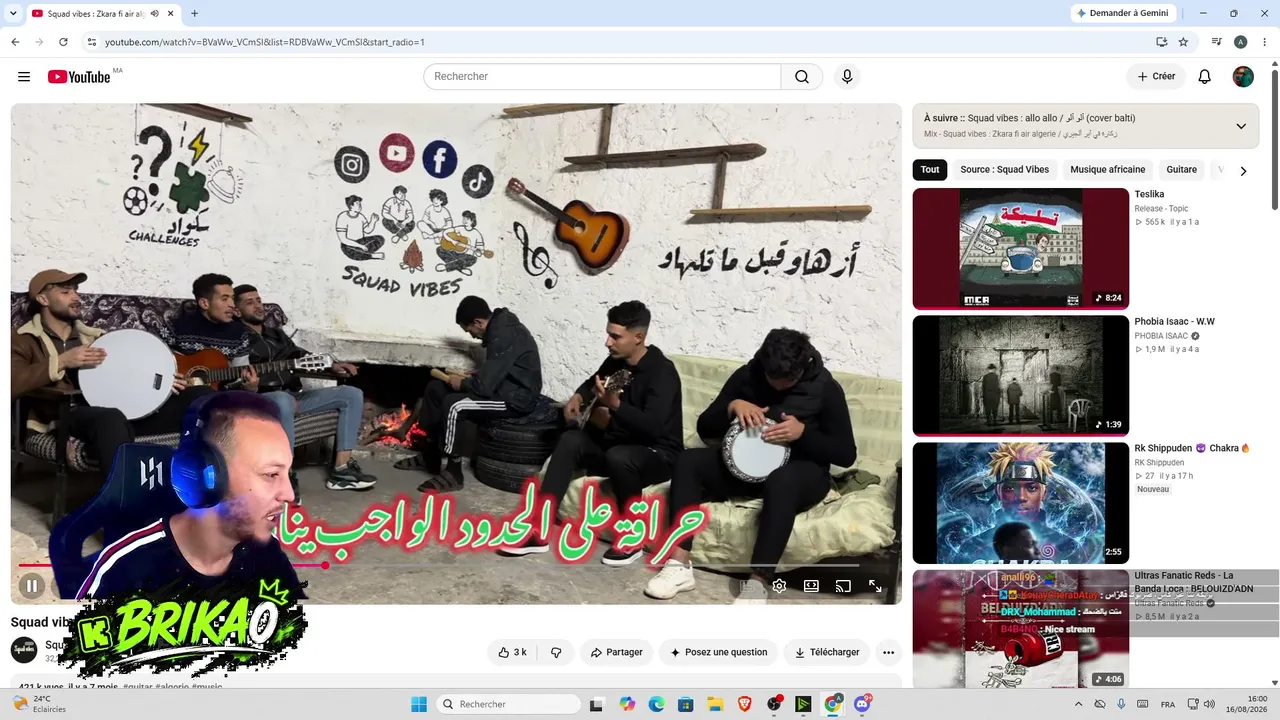Pause the playing video

[x=31, y=586]
